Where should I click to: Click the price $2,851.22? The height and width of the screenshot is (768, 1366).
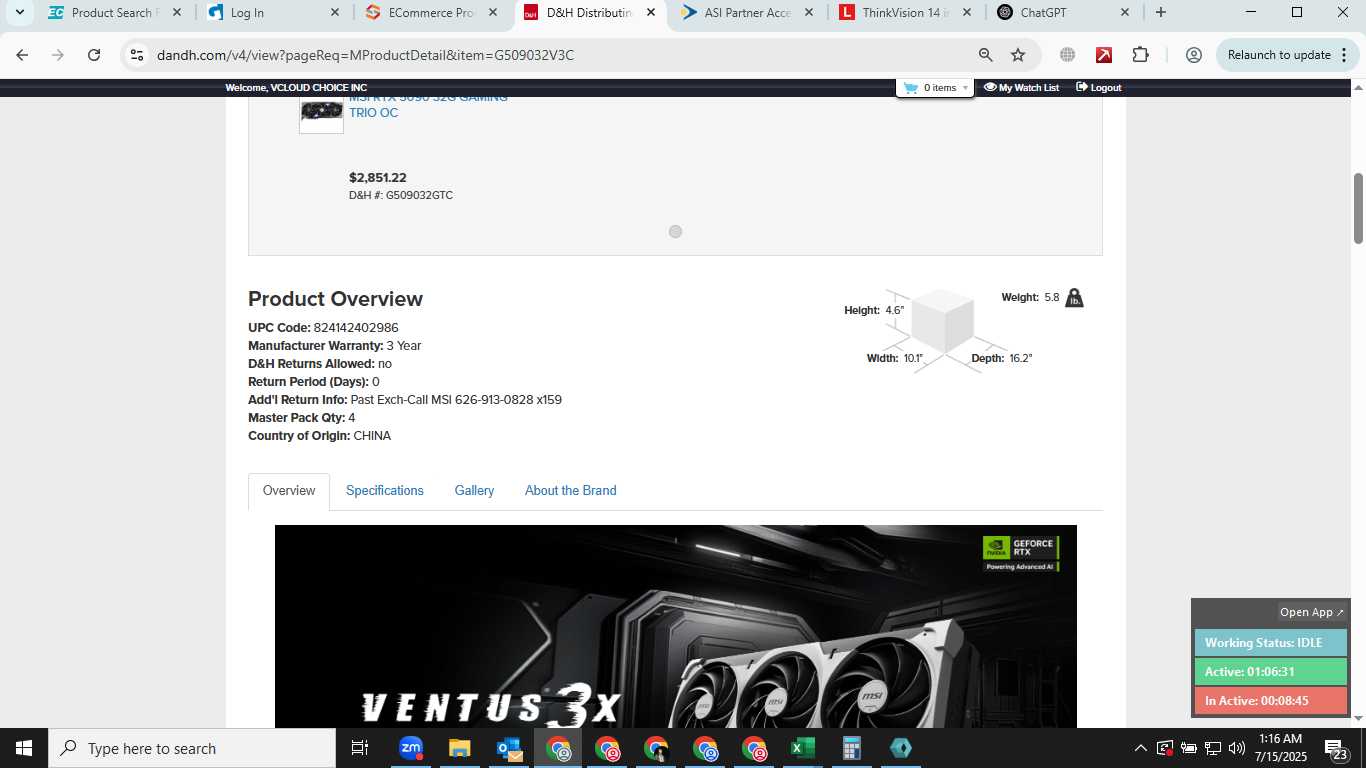point(378,178)
